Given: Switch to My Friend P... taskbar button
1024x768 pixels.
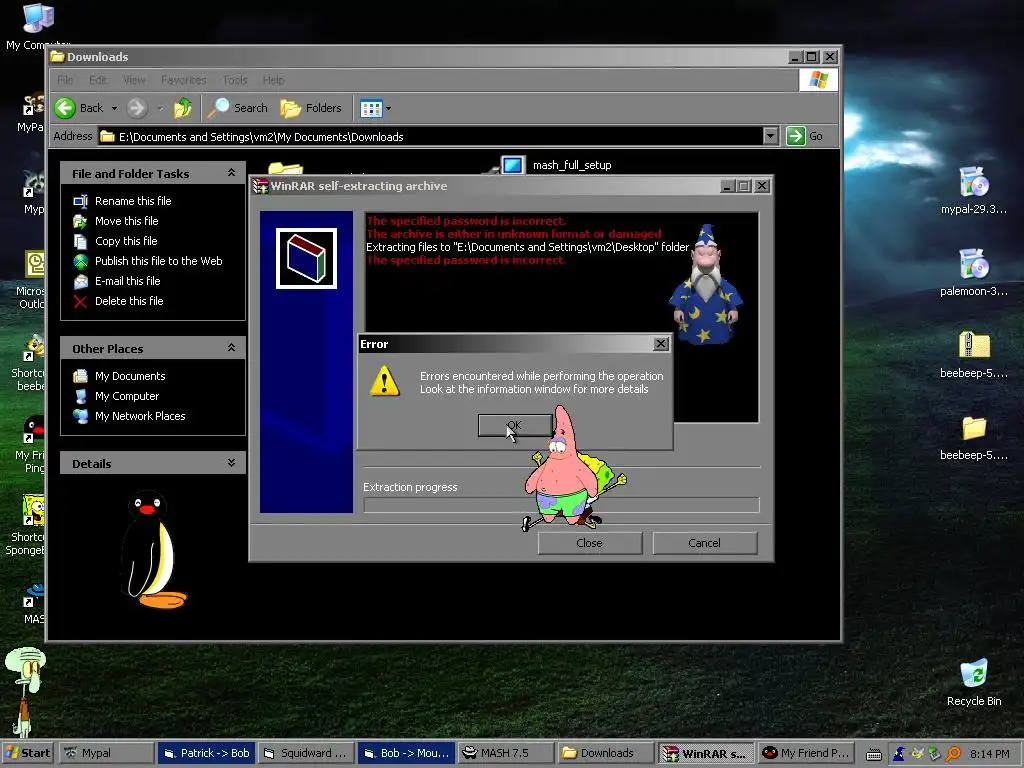Looking at the screenshot, I should point(807,753).
